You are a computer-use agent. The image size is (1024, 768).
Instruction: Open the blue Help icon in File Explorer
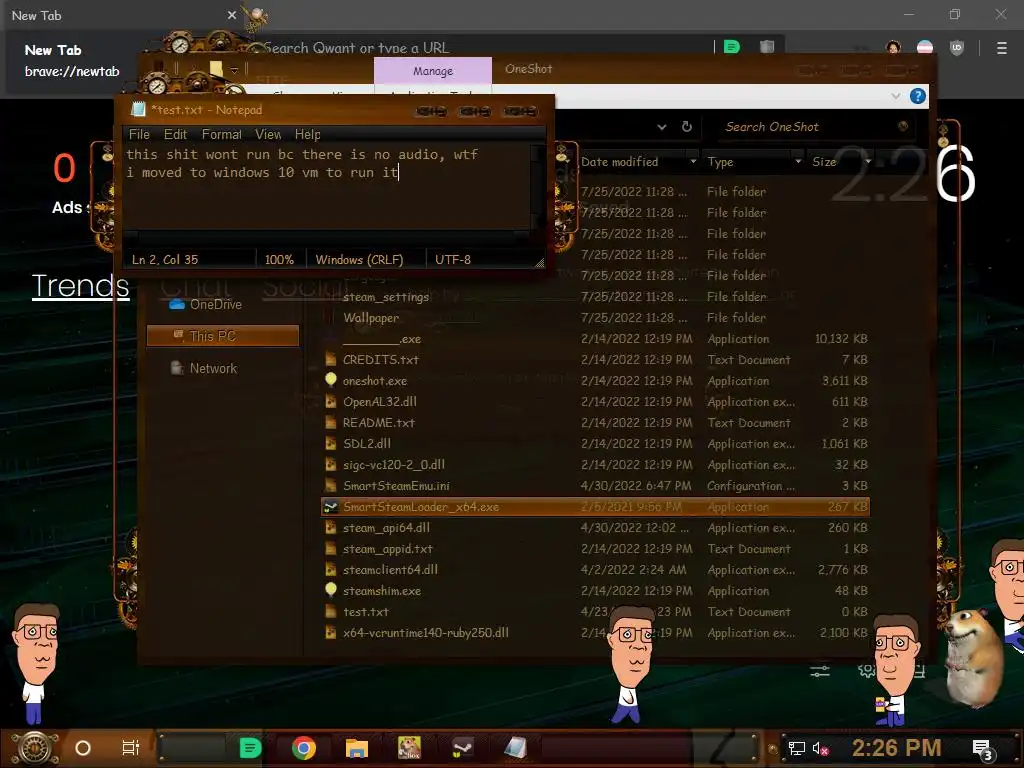(918, 97)
